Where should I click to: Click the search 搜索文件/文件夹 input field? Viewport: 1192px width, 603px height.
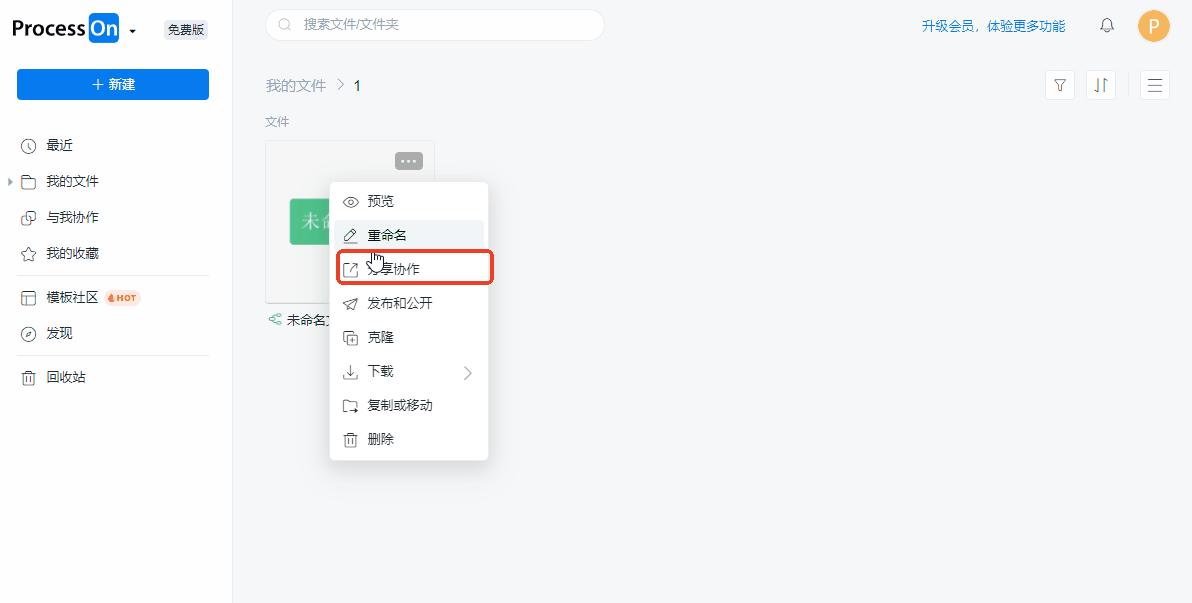(x=434, y=25)
